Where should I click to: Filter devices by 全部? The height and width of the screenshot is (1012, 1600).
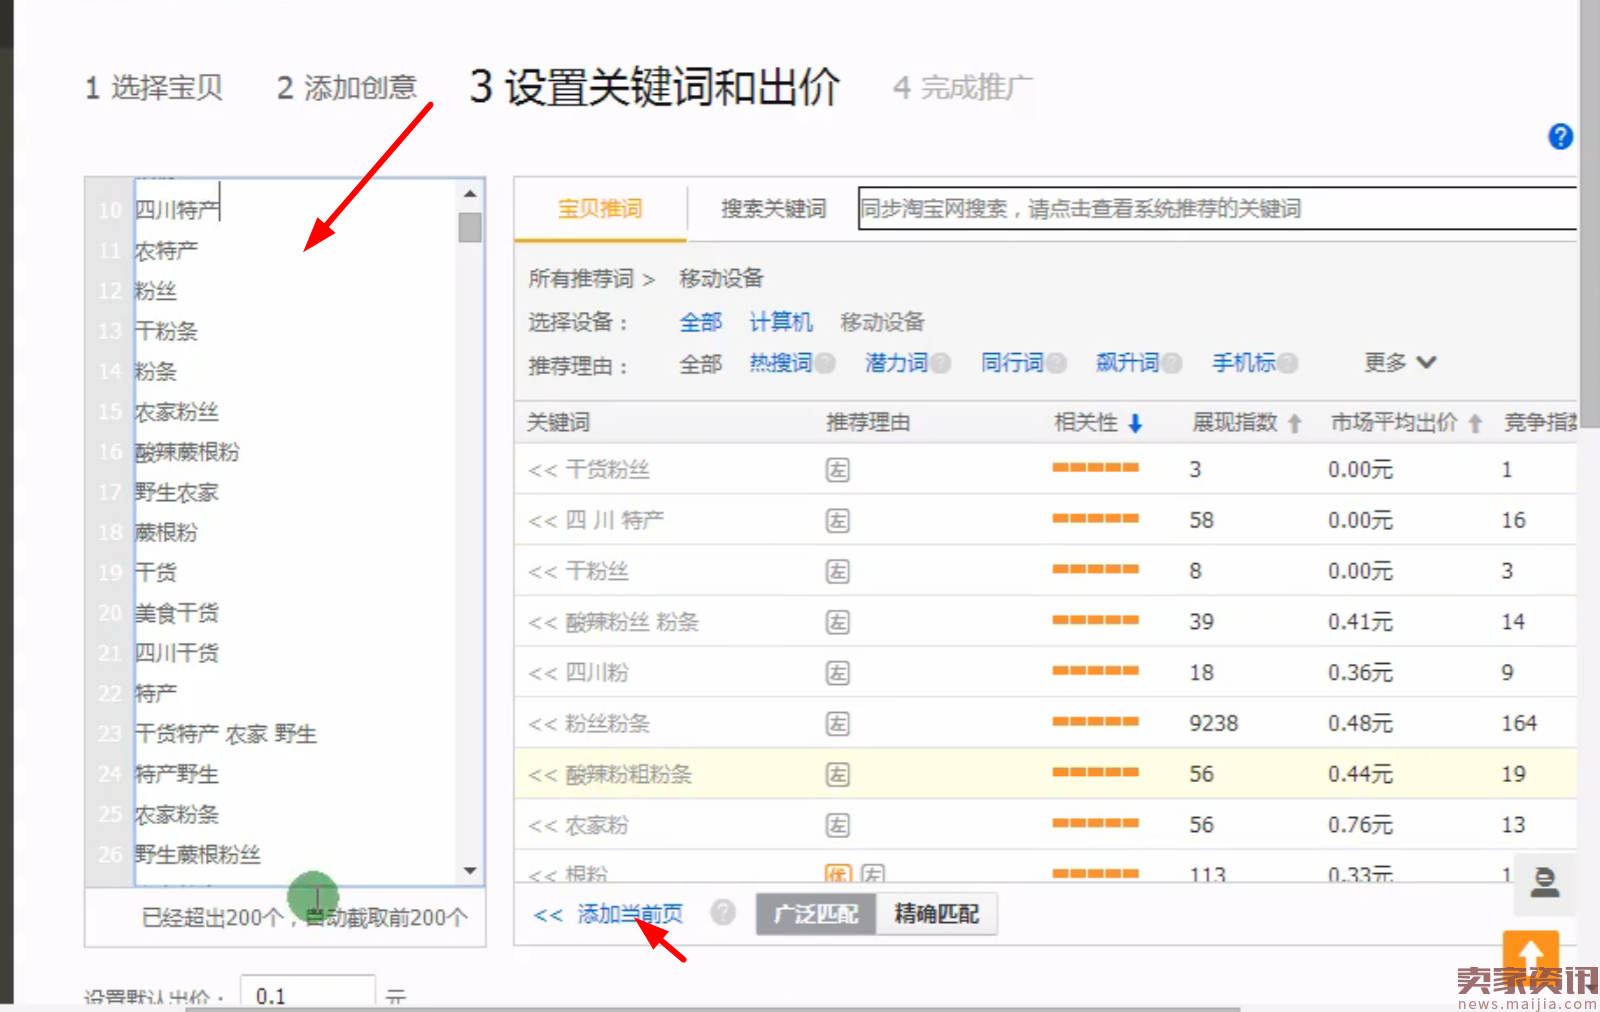point(700,322)
